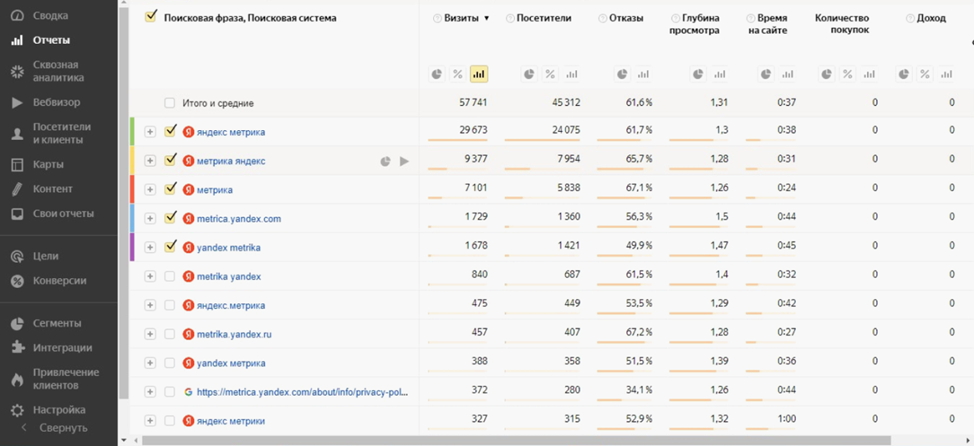
Task: Select pie chart view under Посетители
Action: [x=529, y=75]
